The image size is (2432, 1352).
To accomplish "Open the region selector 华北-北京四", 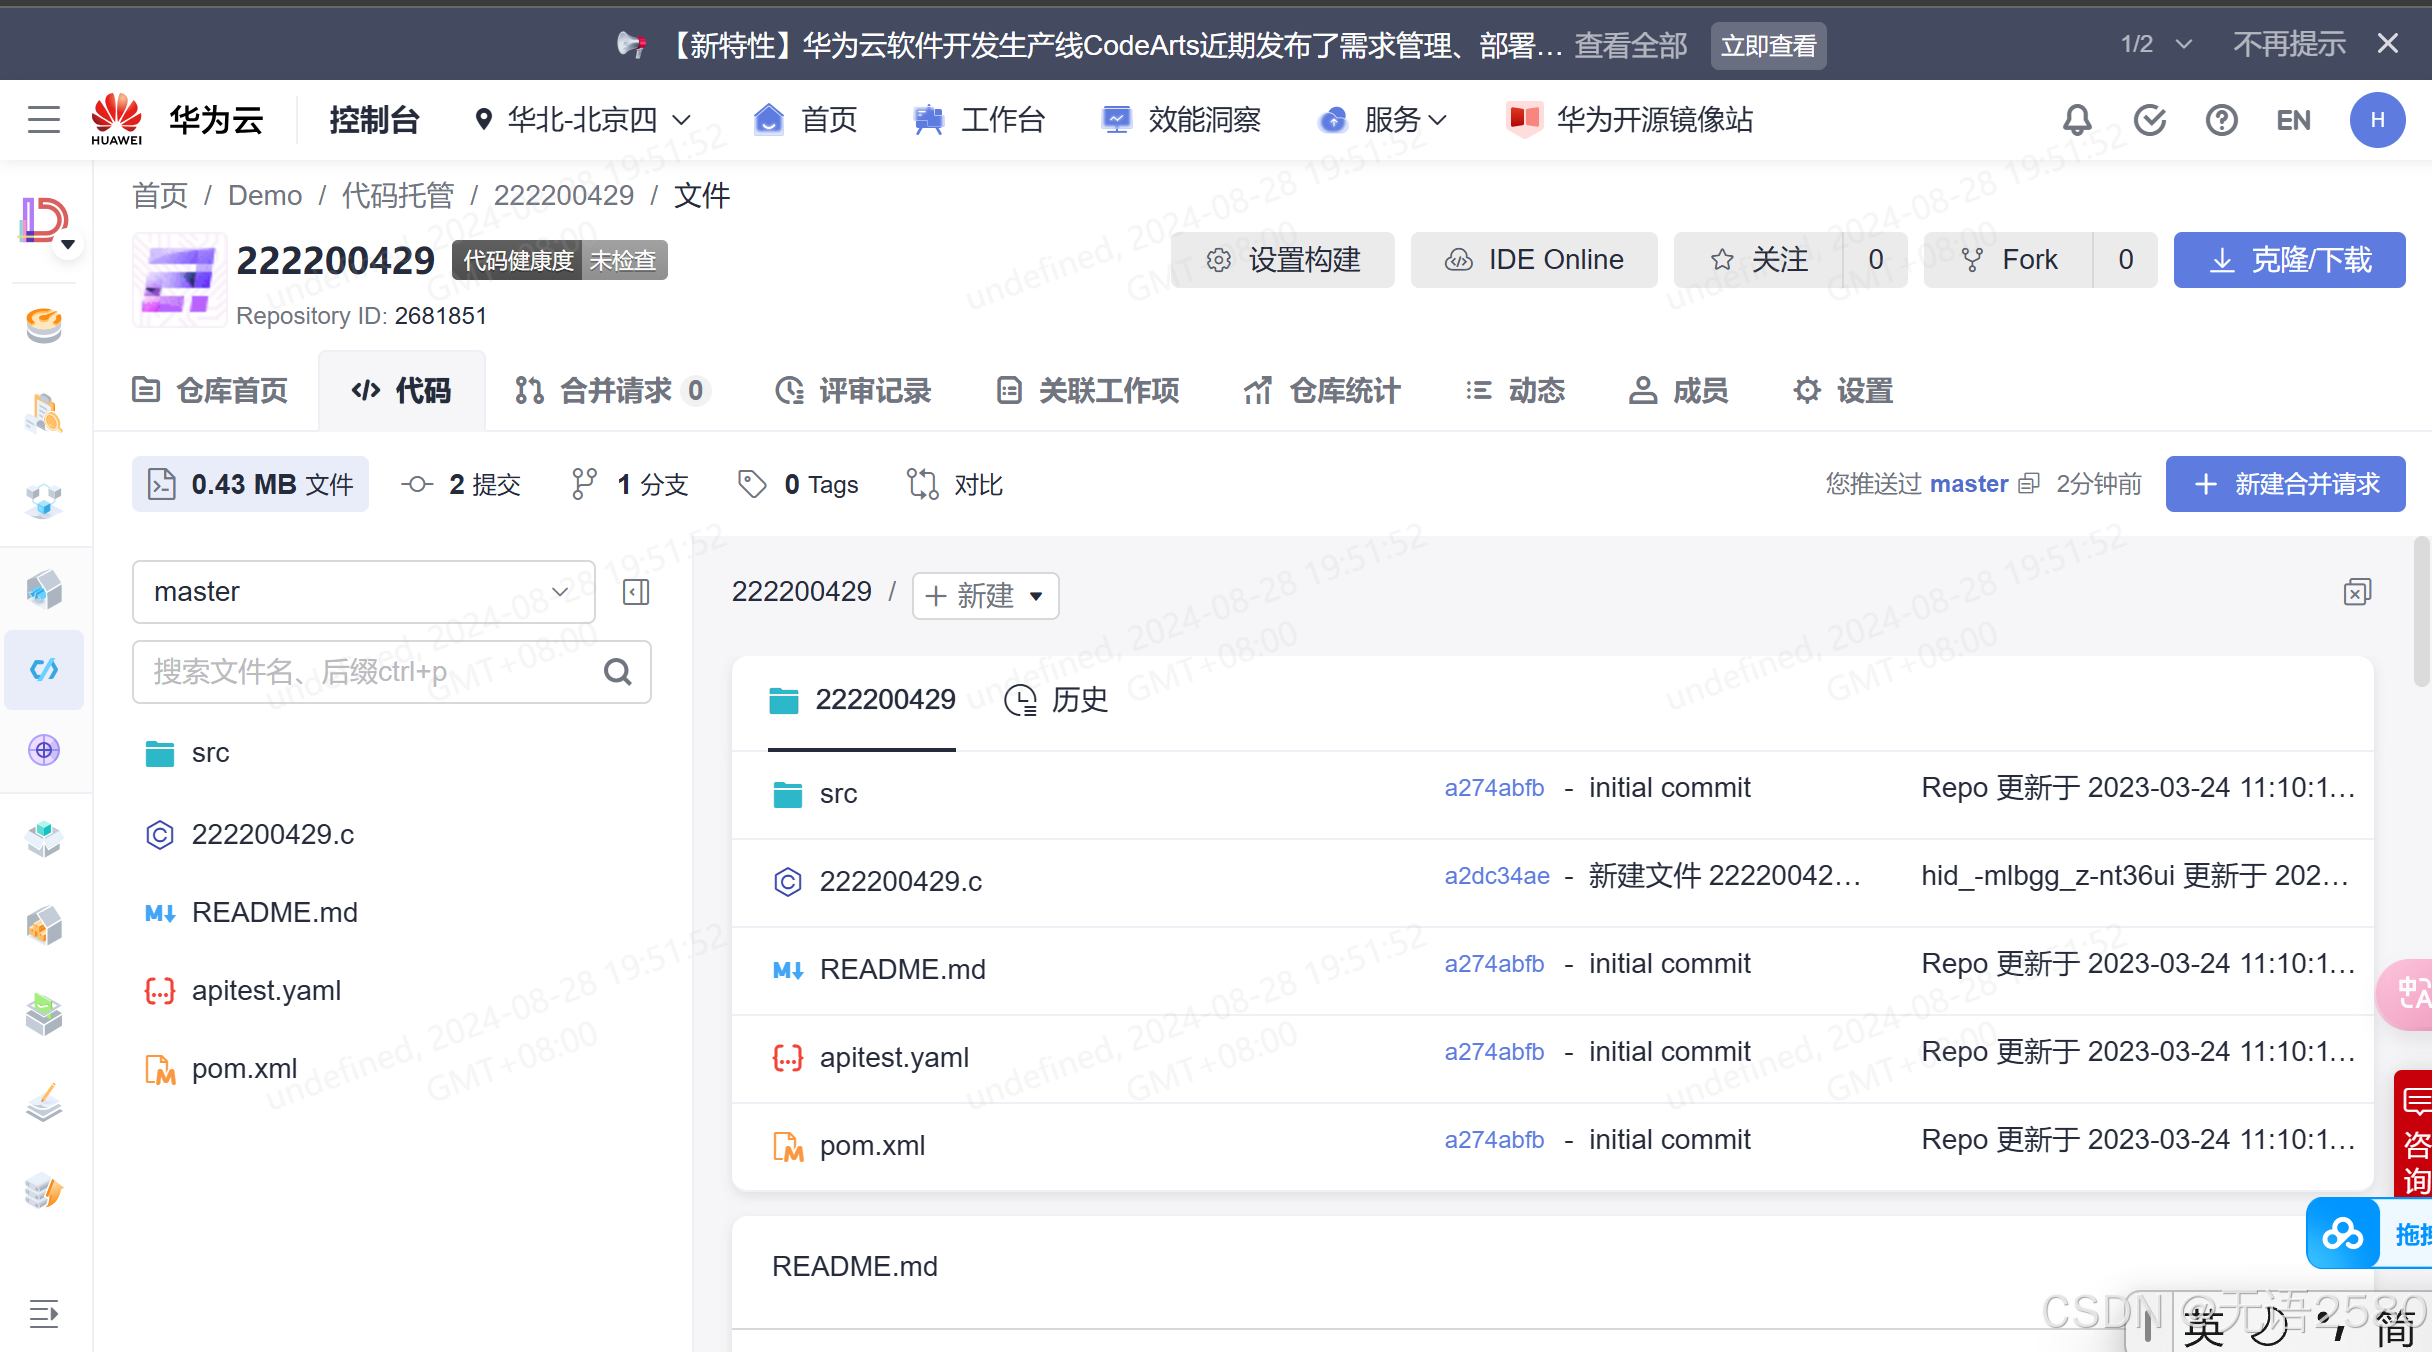I will click(582, 120).
